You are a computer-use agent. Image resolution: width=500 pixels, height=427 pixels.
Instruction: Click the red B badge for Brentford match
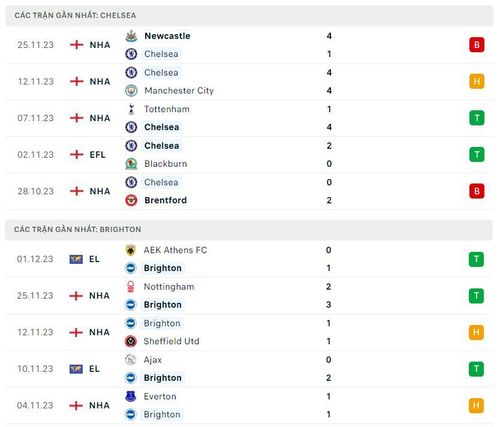tap(477, 191)
